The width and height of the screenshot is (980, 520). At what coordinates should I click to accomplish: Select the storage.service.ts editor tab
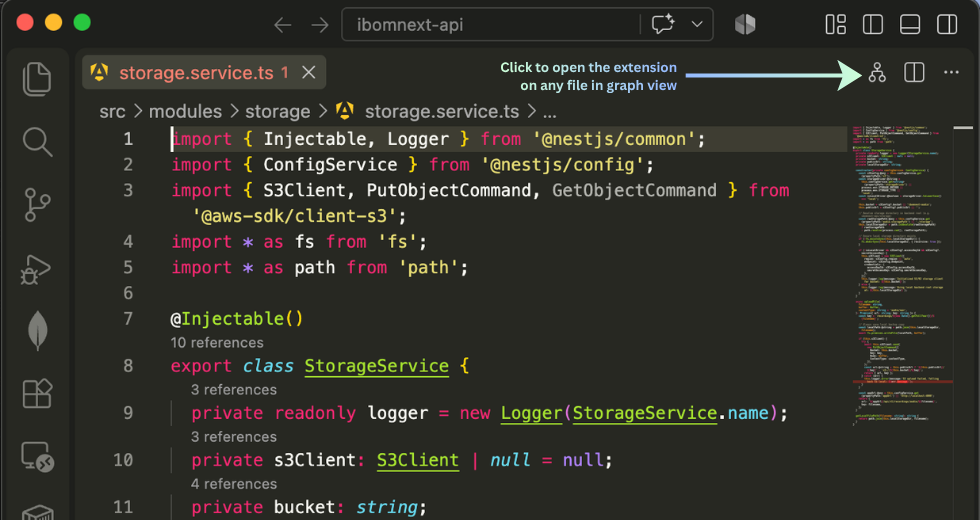click(x=204, y=72)
